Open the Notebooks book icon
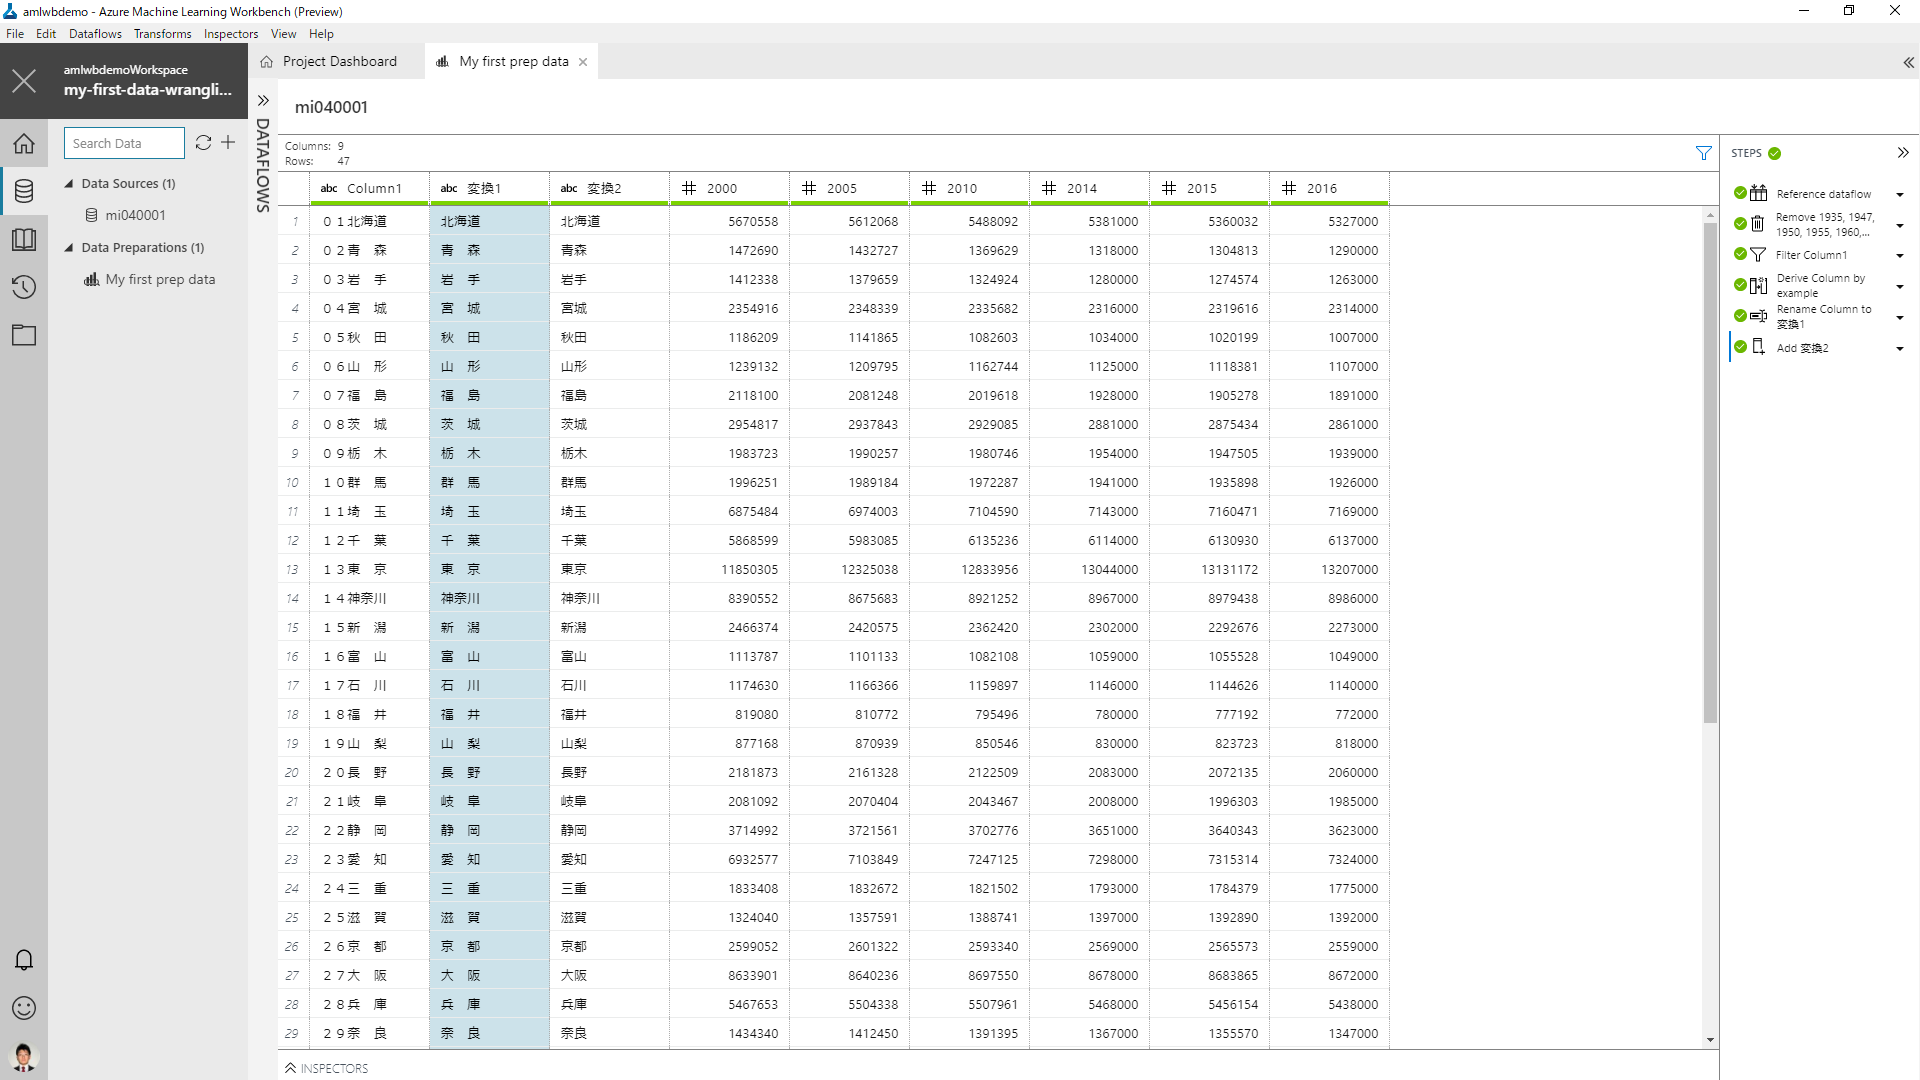 coord(24,240)
